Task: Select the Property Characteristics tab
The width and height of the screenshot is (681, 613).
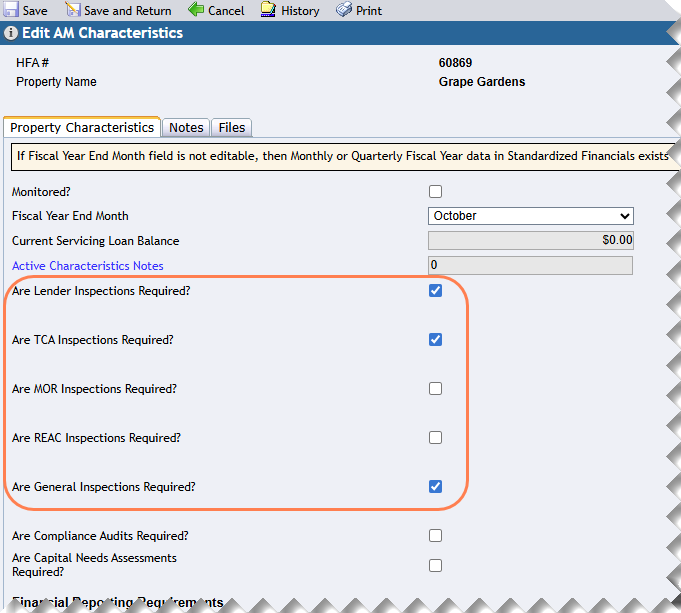Action: click(x=82, y=128)
